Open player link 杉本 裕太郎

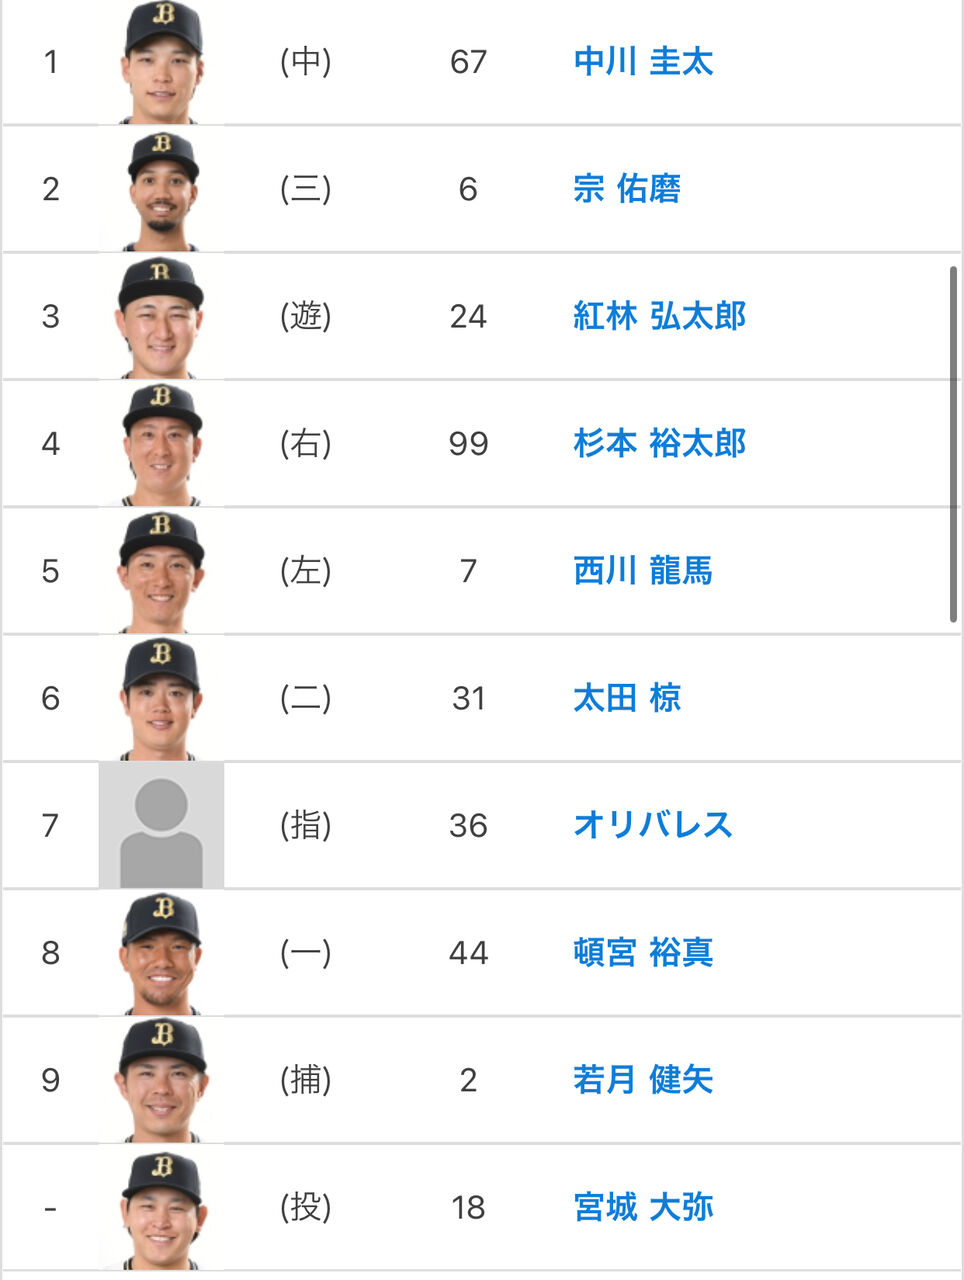click(660, 443)
